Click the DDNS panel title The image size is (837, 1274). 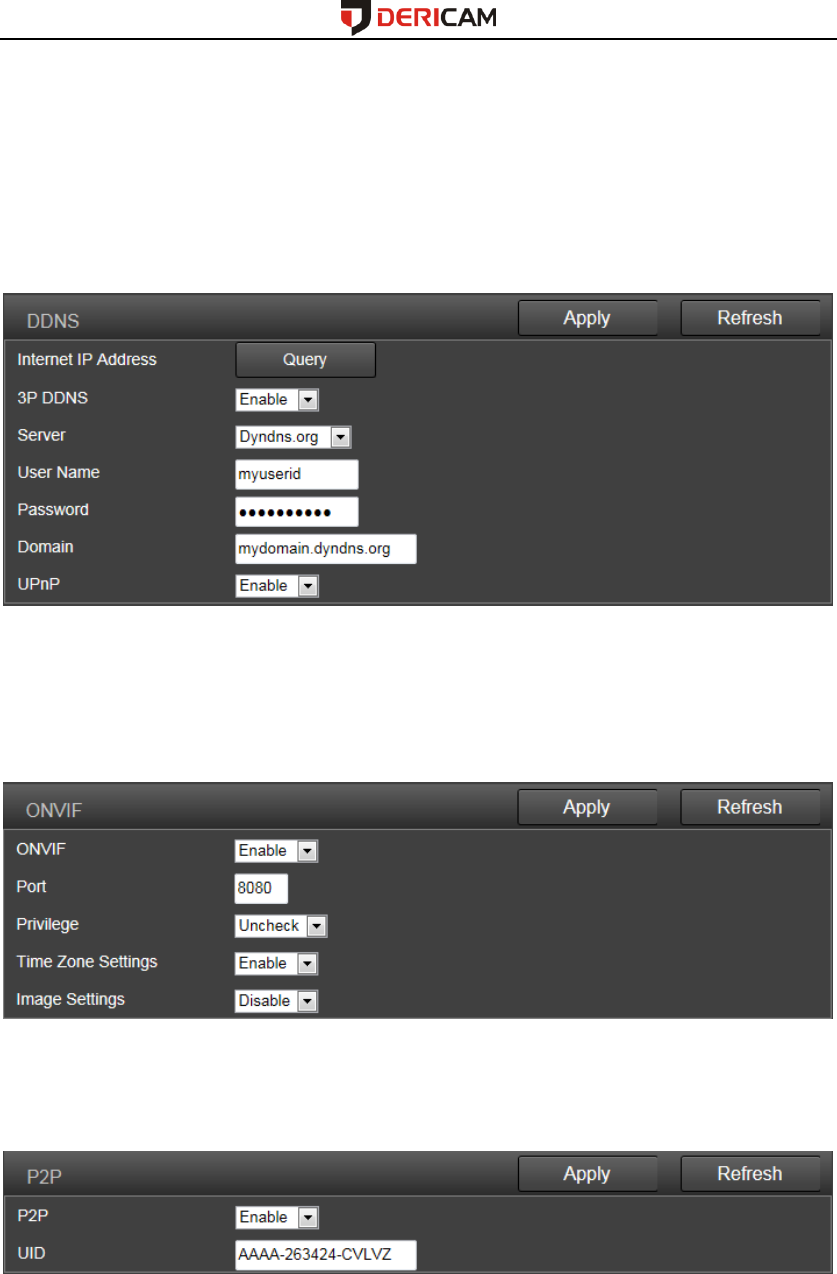tap(52, 321)
